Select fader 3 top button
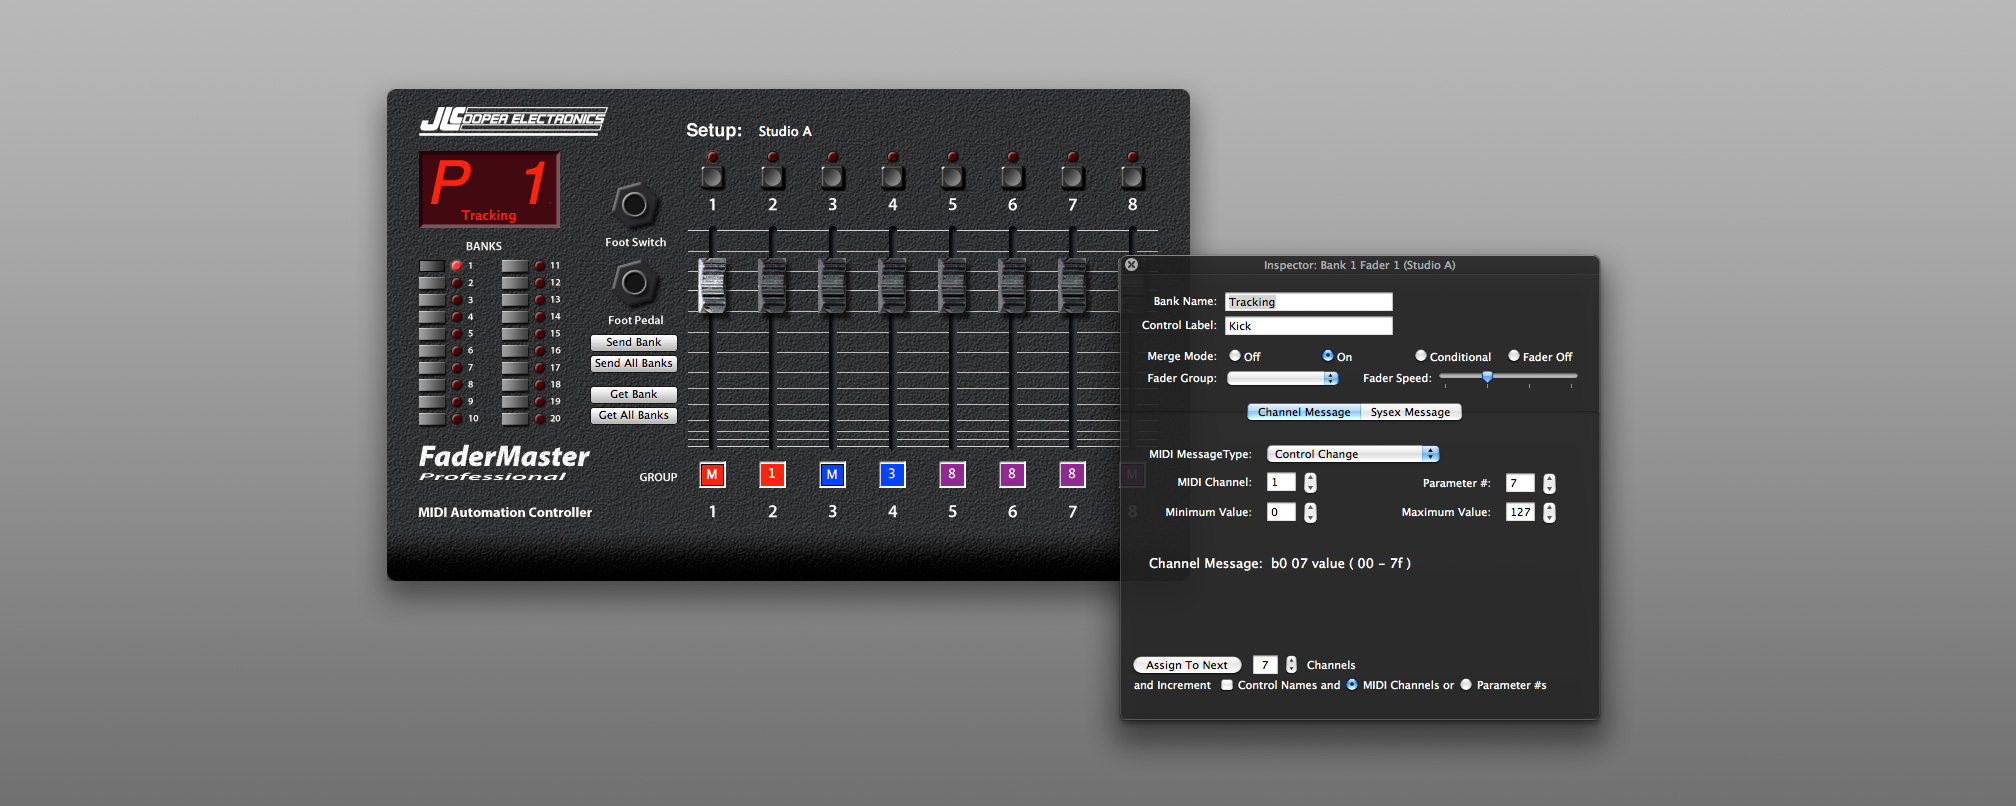 click(832, 177)
